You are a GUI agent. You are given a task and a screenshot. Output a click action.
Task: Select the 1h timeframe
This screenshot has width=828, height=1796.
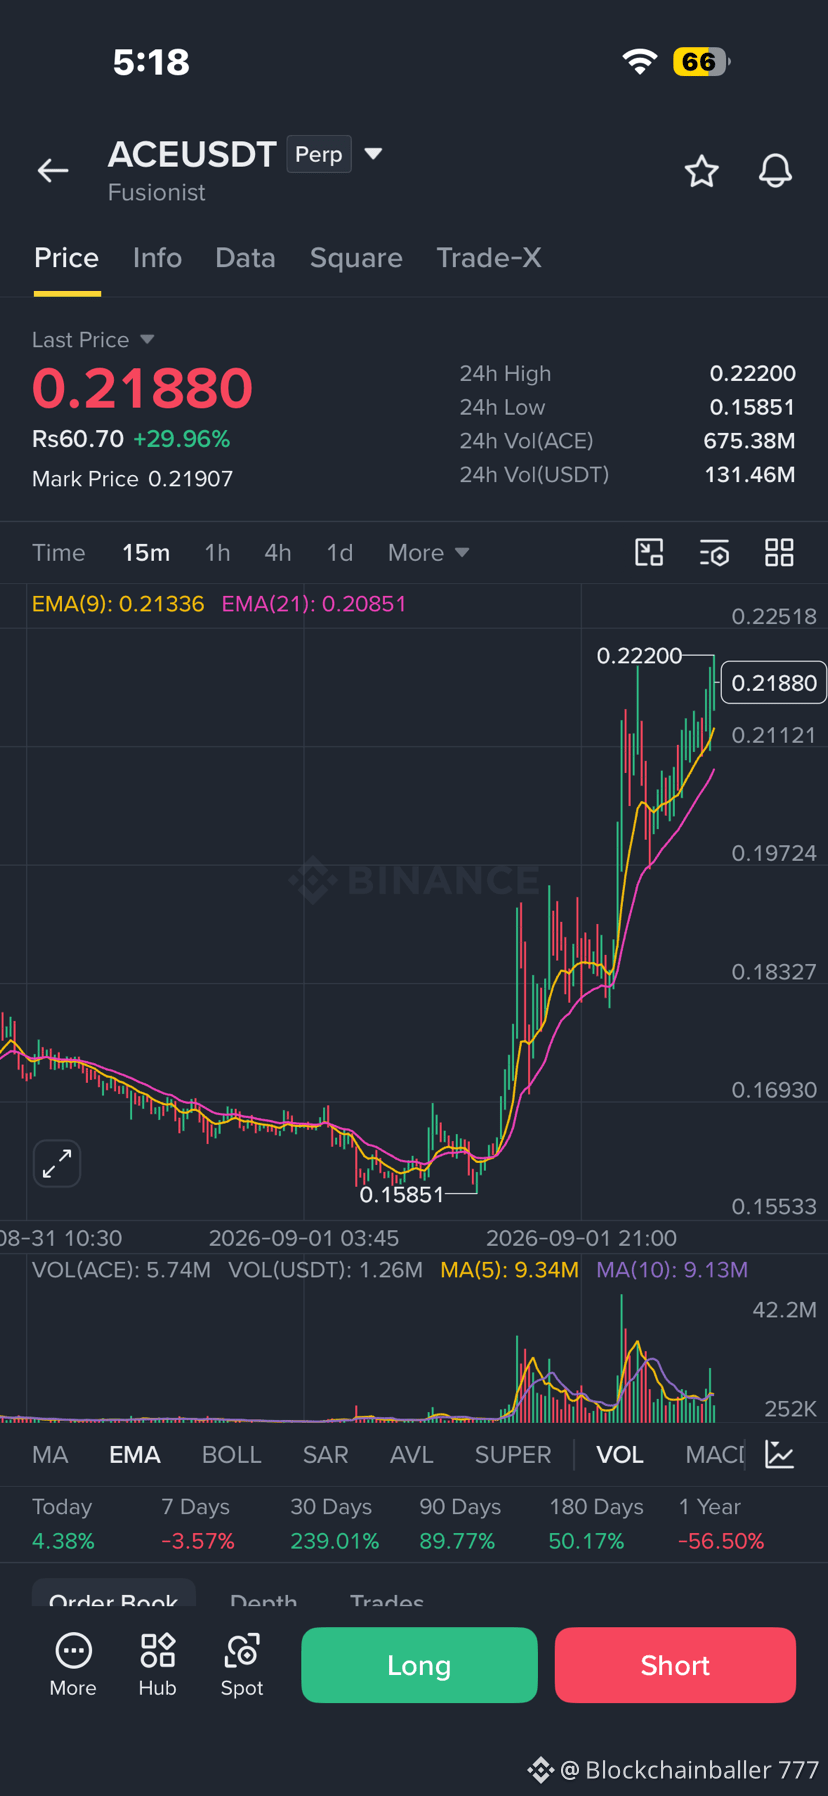(217, 552)
